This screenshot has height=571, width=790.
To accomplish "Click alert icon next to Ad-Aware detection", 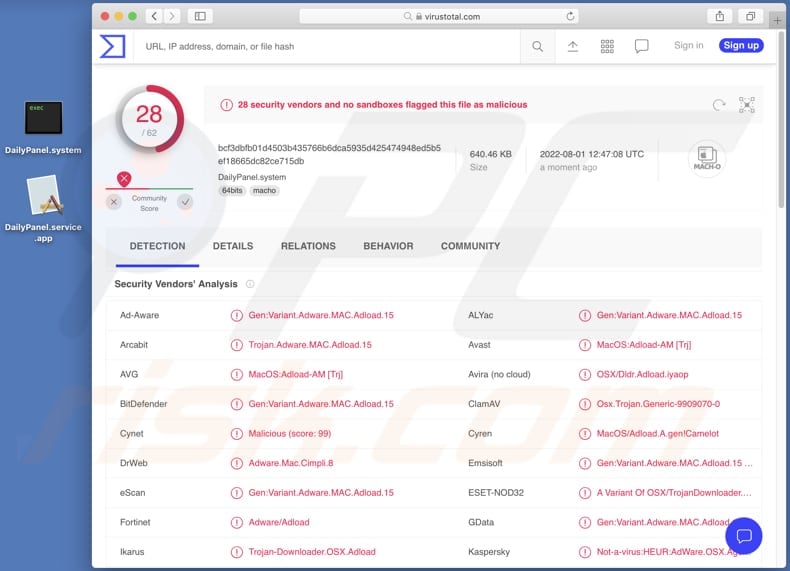I will click(236, 315).
